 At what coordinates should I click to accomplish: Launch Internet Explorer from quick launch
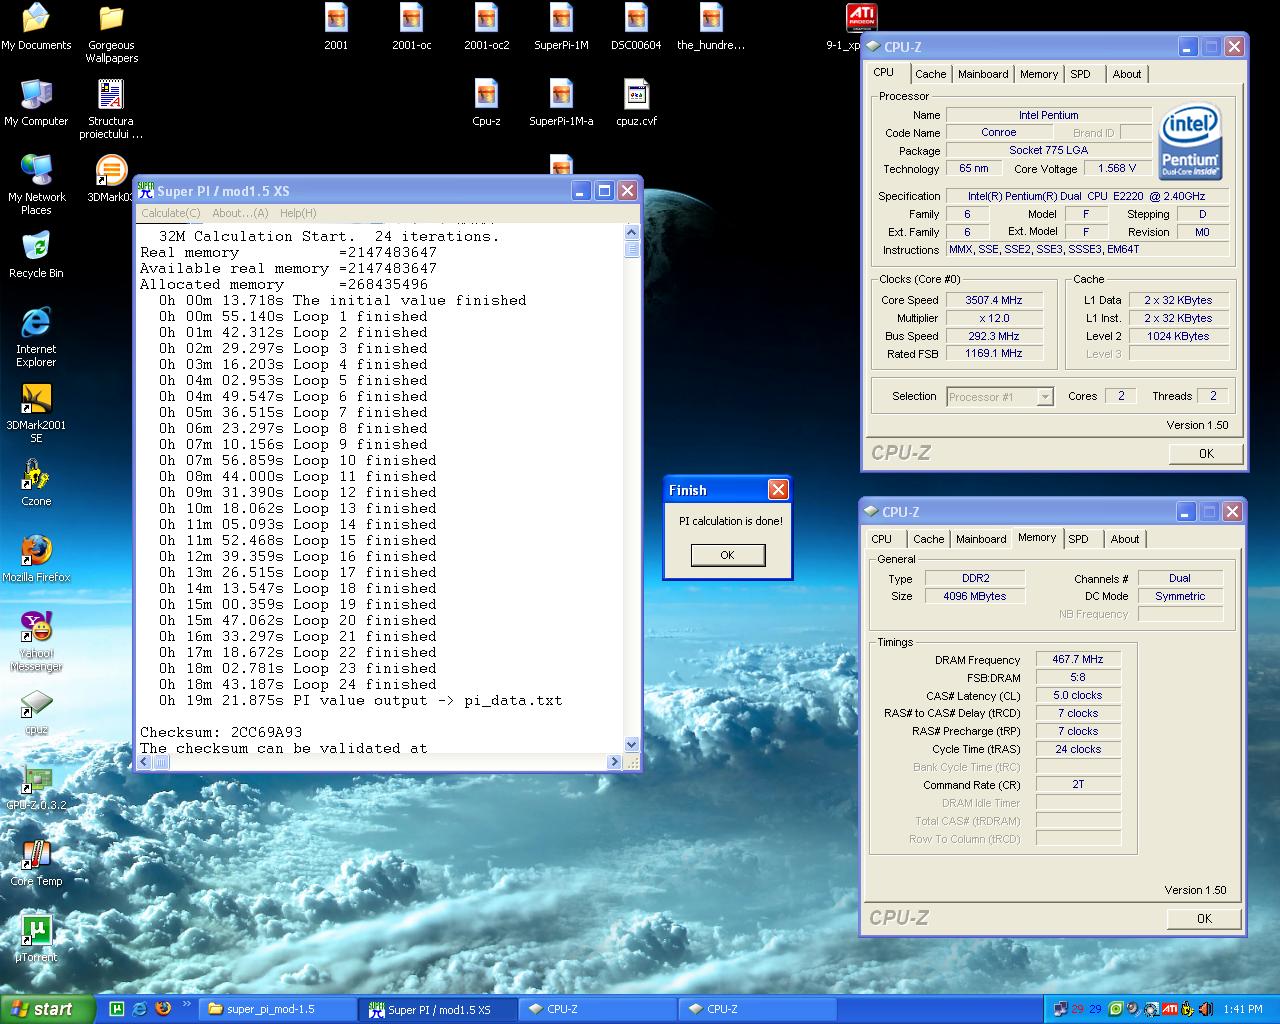pos(140,1009)
